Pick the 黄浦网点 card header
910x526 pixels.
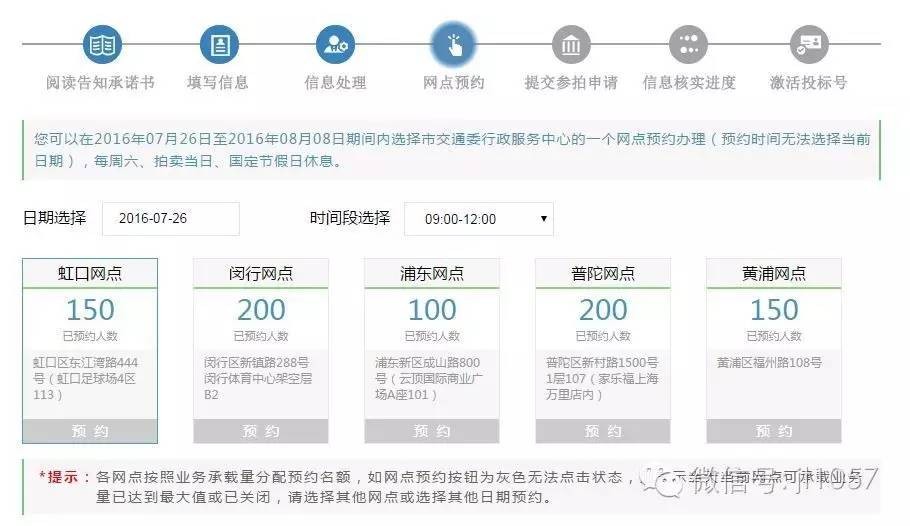pyautogui.click(x=774, y=274)
